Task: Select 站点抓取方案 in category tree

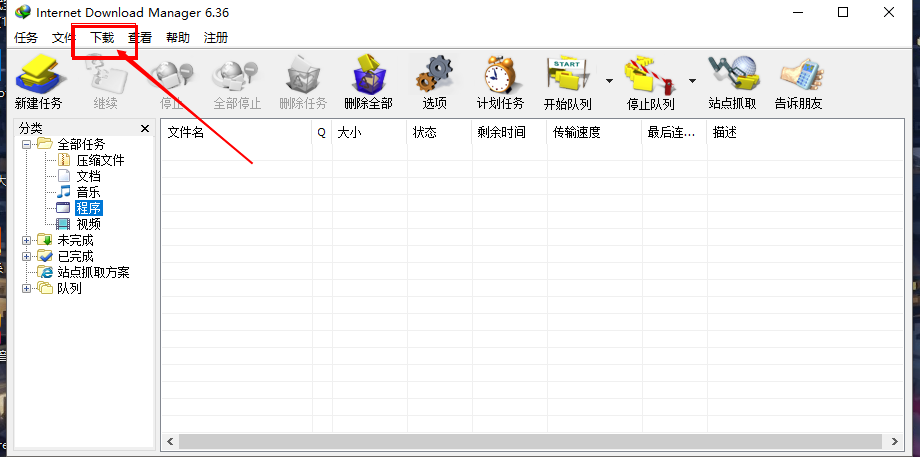Action: coord(93,272)
